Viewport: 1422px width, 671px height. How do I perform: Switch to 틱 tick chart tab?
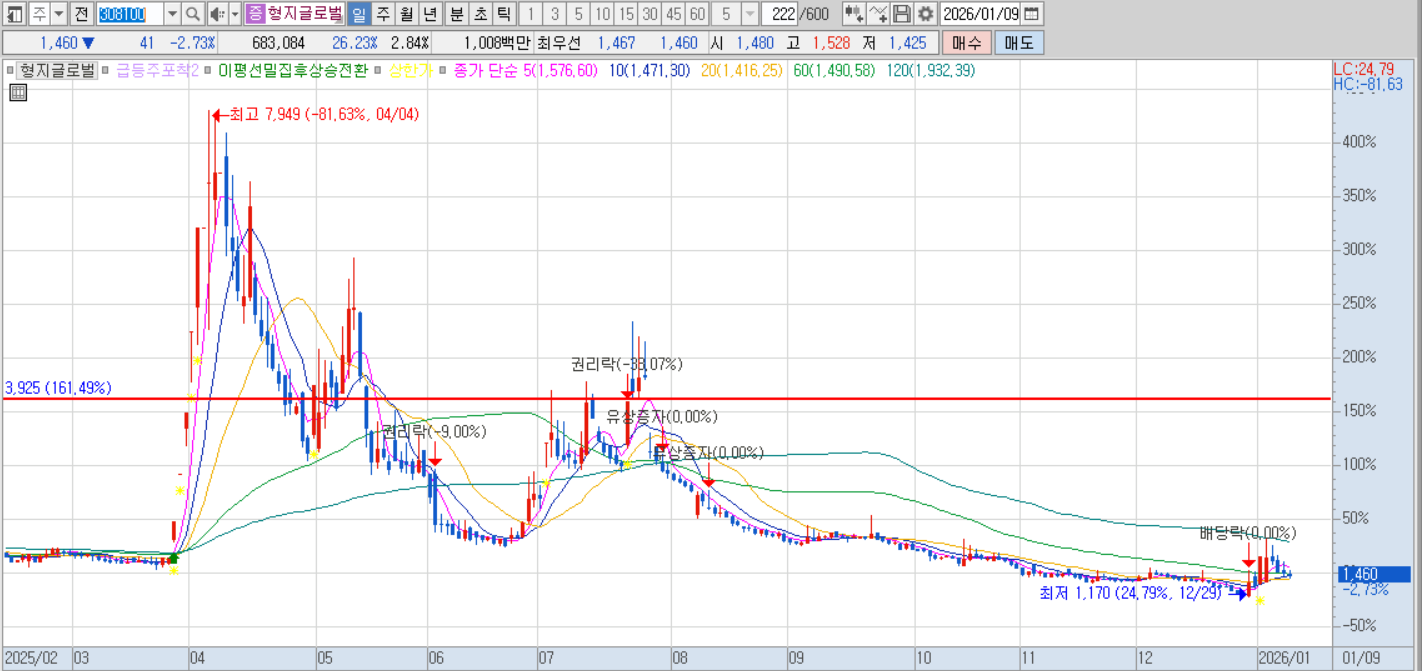504,14
